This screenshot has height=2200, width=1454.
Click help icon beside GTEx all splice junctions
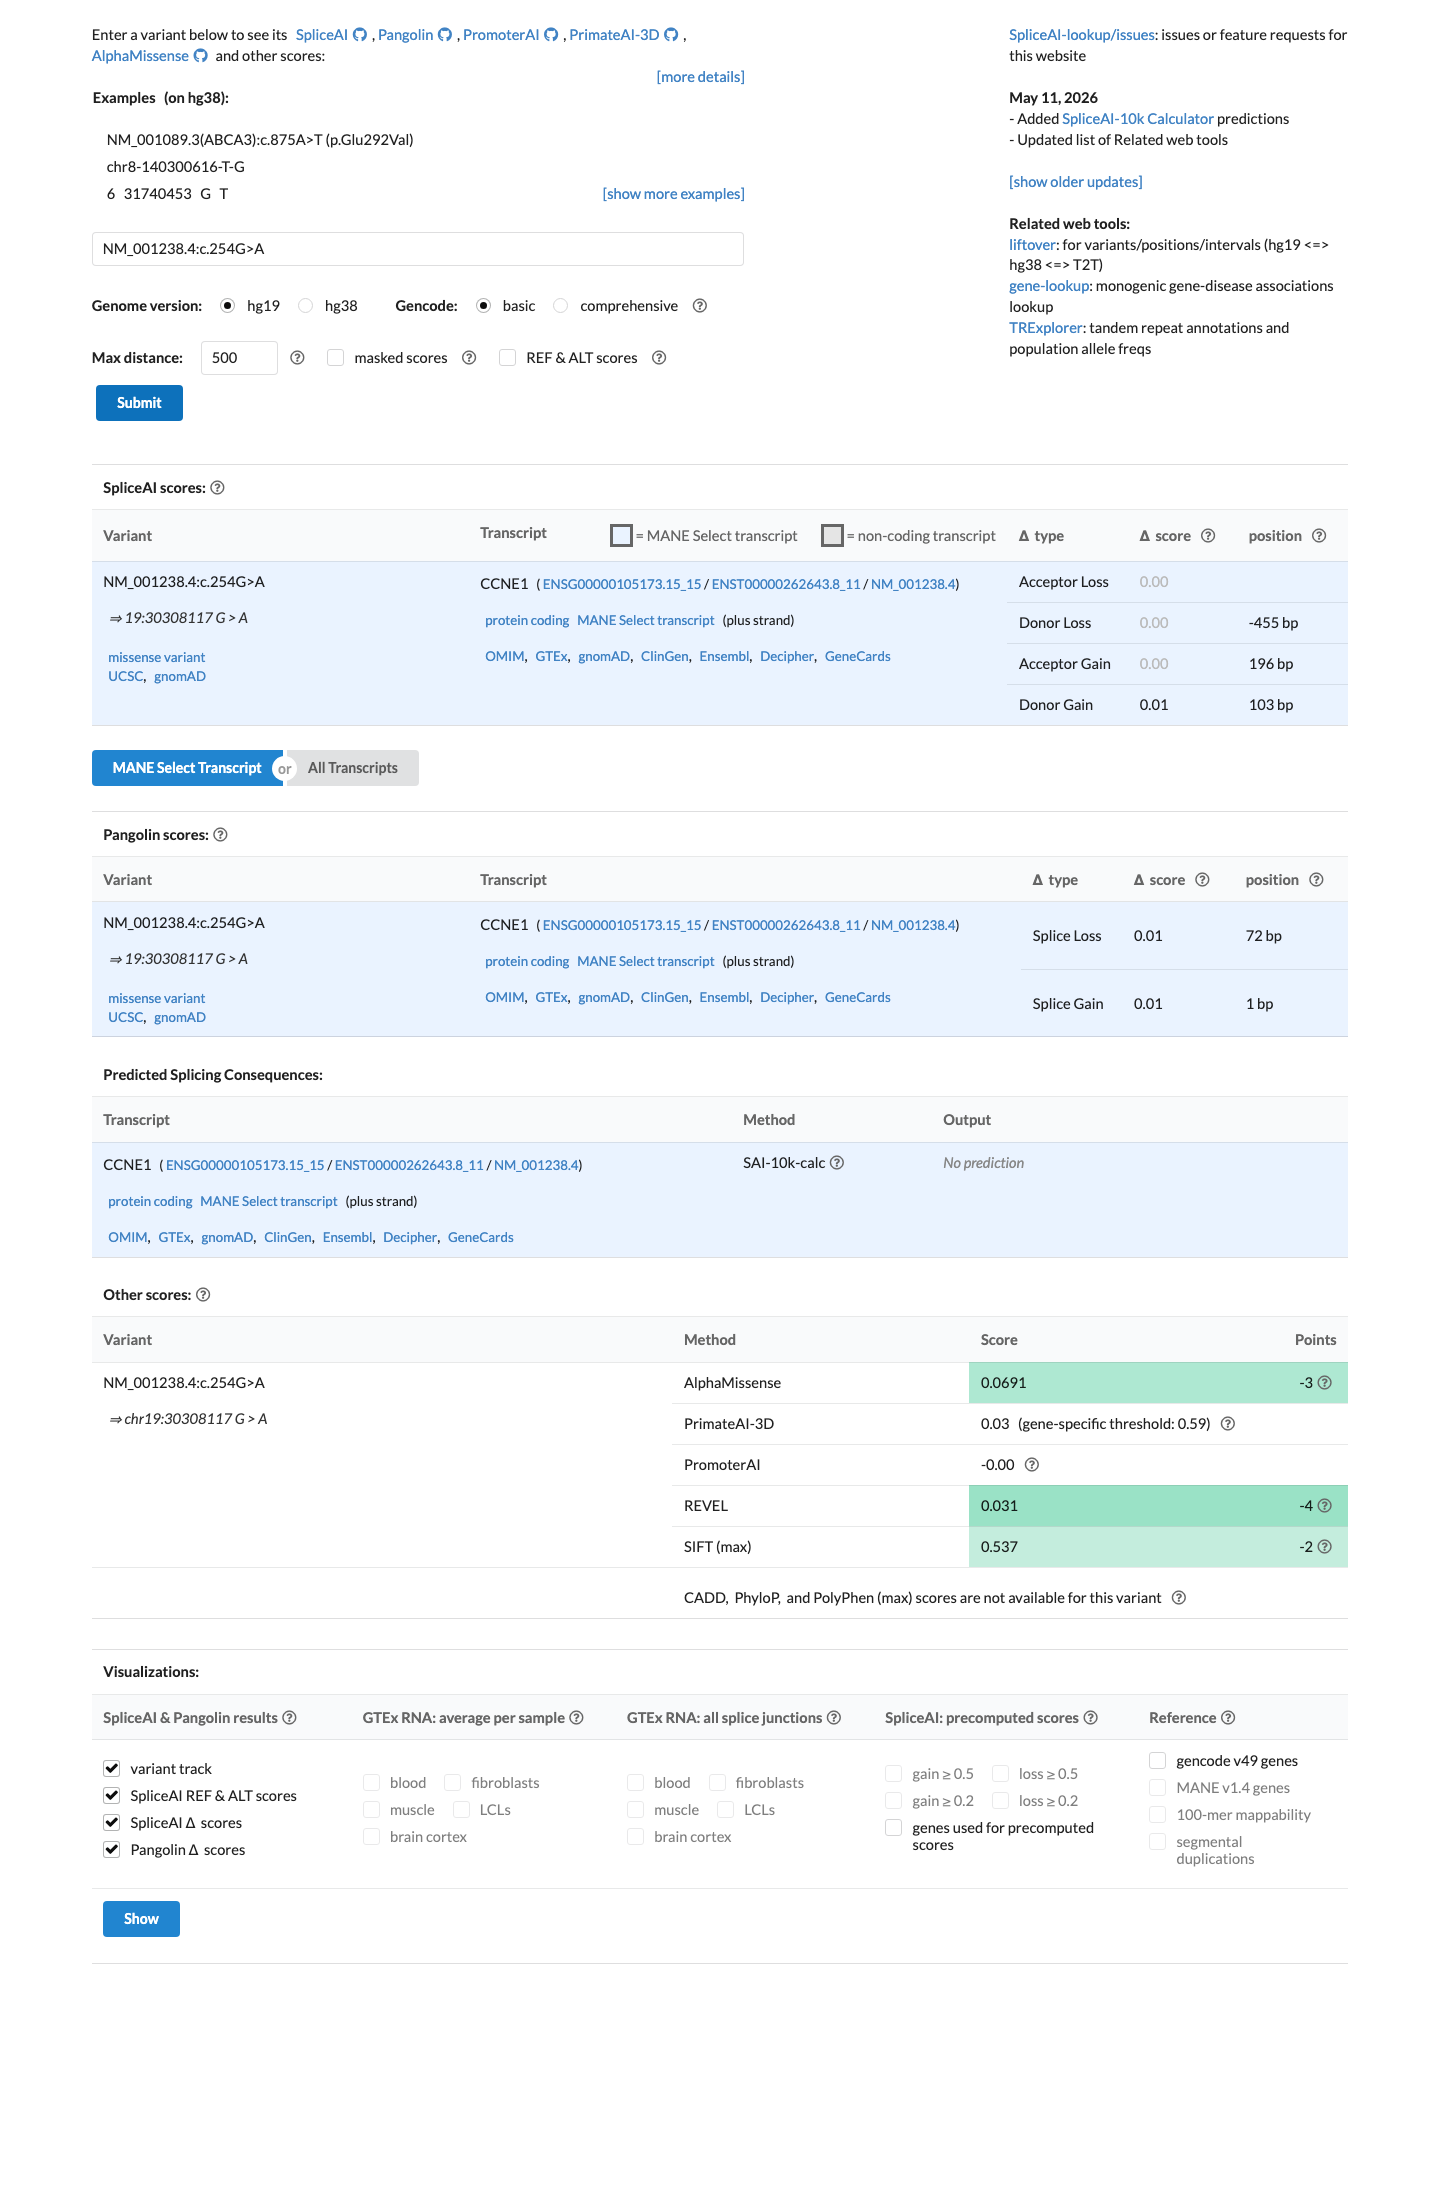(x=834, y=1718)
